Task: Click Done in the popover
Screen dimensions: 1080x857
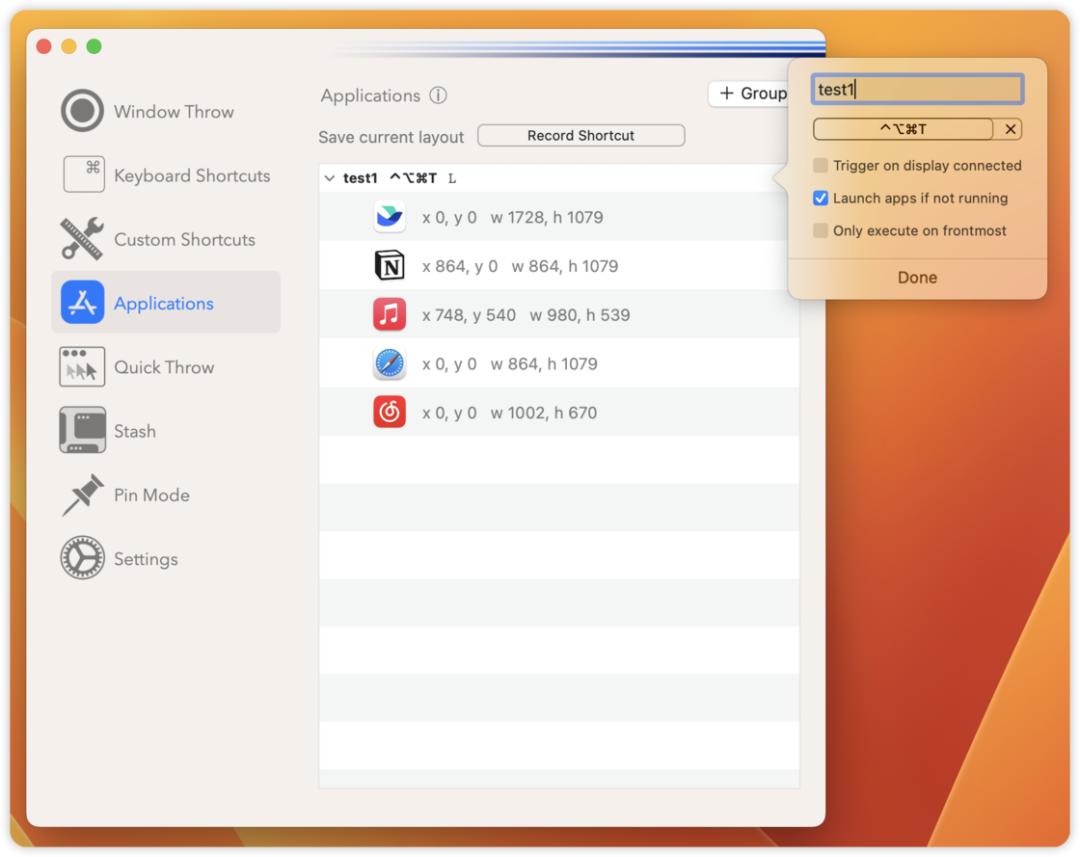Action: tap(917, 277)
